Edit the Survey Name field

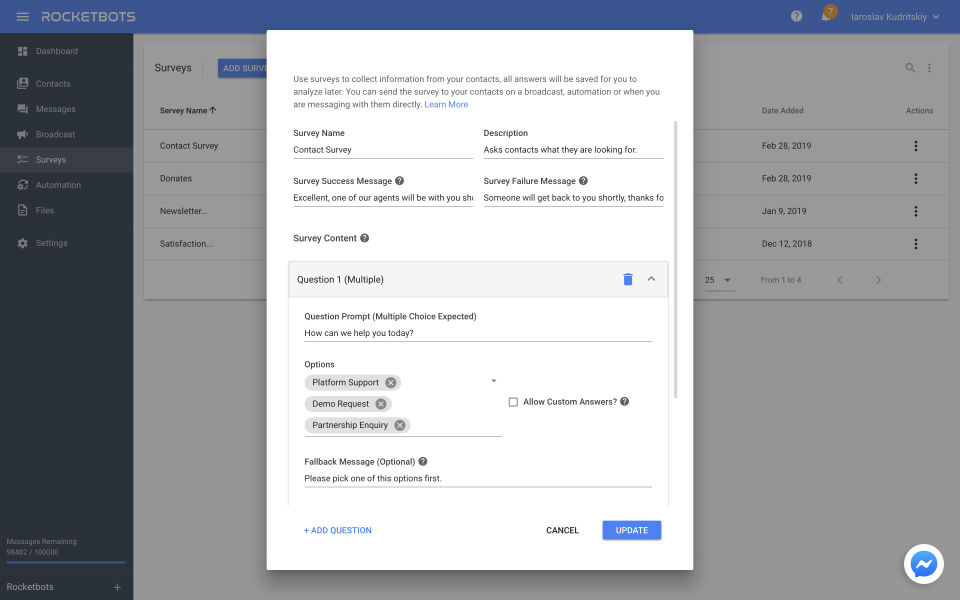[x=383, y=150]
